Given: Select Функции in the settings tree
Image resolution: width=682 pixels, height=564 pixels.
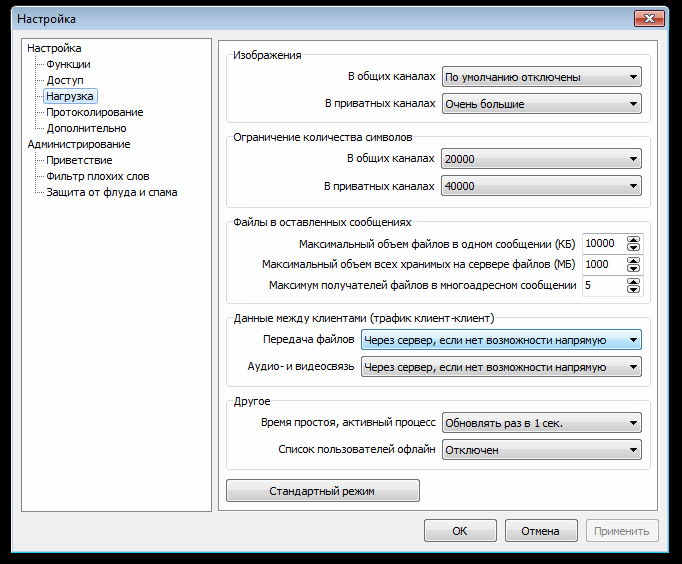Looking at the screenshot, I should pyautogui.click(x=68, y=64).
